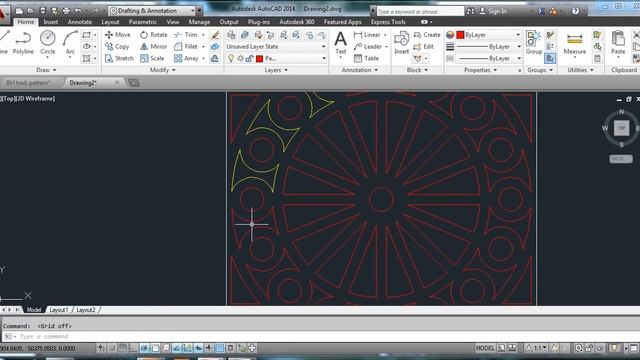Click the Trim tool
The image size is (640, 360).
(x=186, y=35)
